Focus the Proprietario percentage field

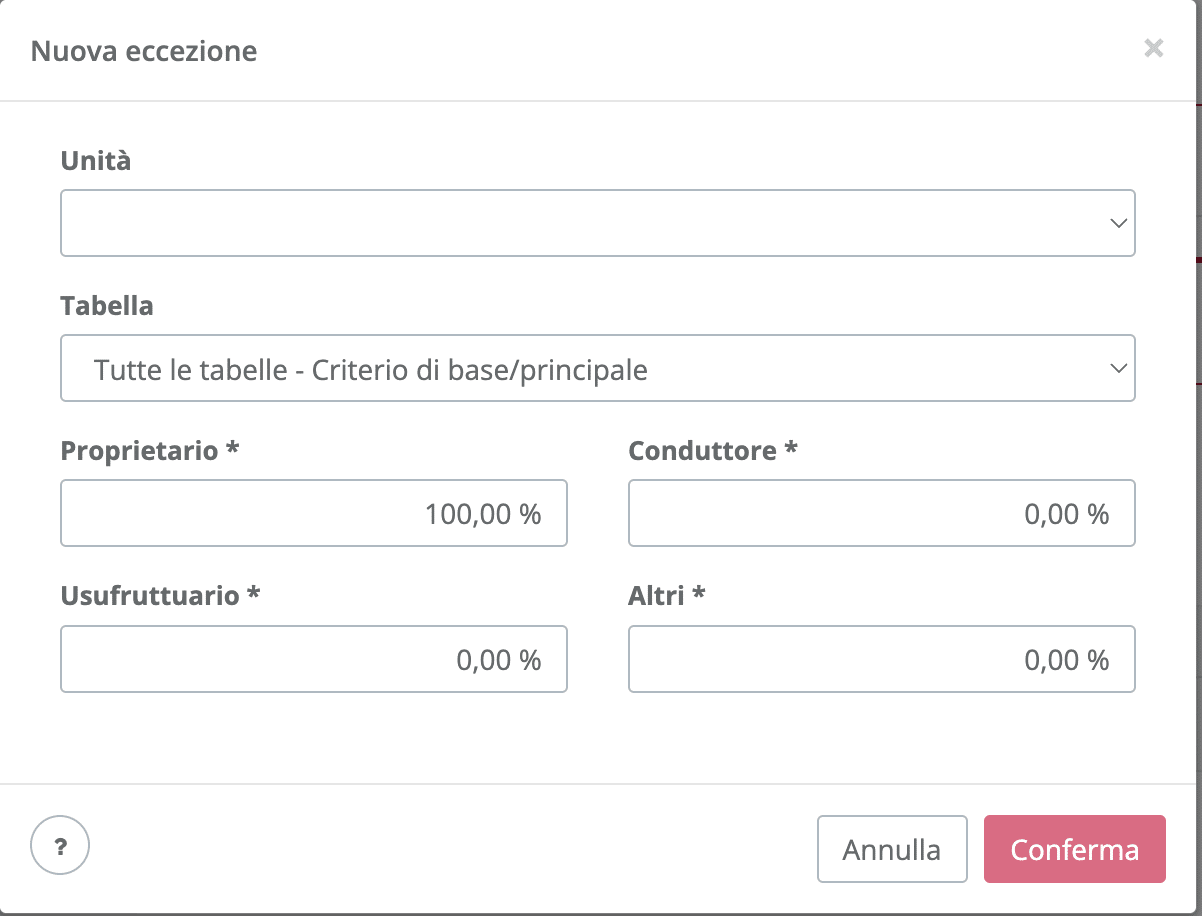point(314,513)
